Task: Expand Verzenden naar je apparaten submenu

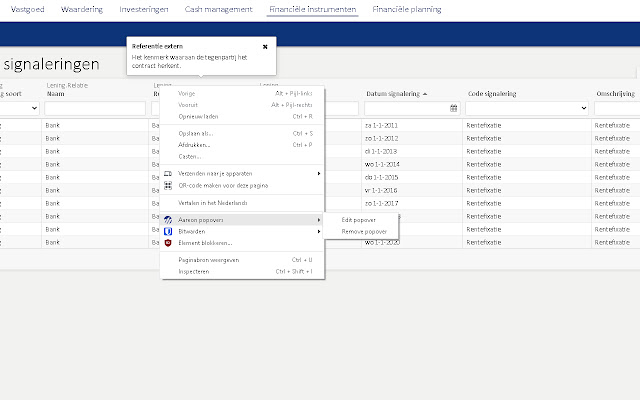Action: [319, 174]
